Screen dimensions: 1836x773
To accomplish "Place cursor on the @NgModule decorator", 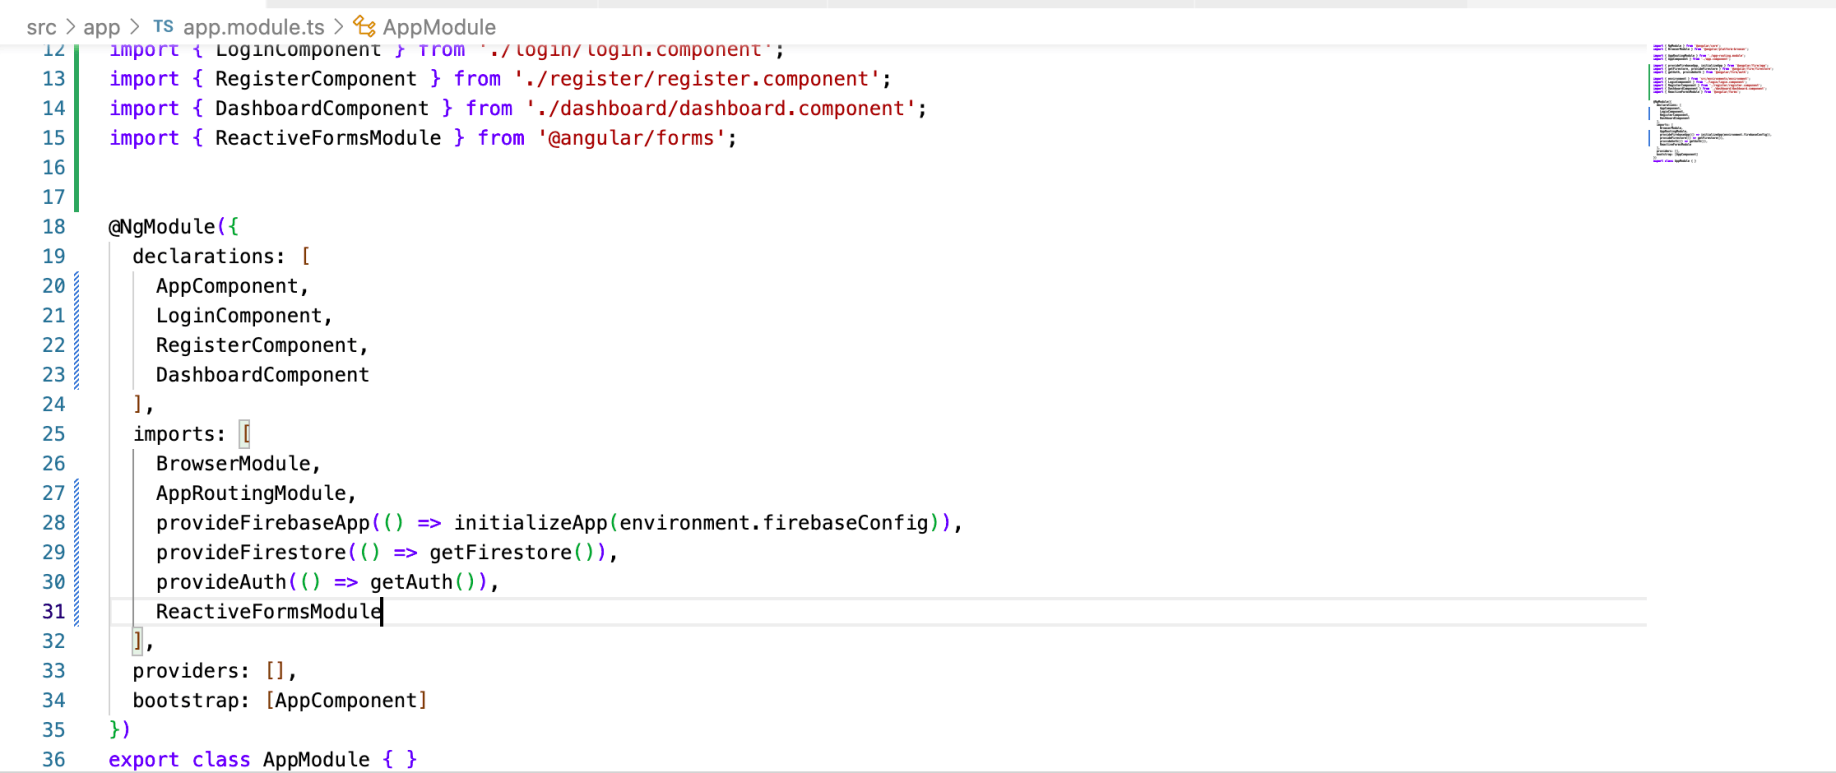I will (x=162, y=227).
